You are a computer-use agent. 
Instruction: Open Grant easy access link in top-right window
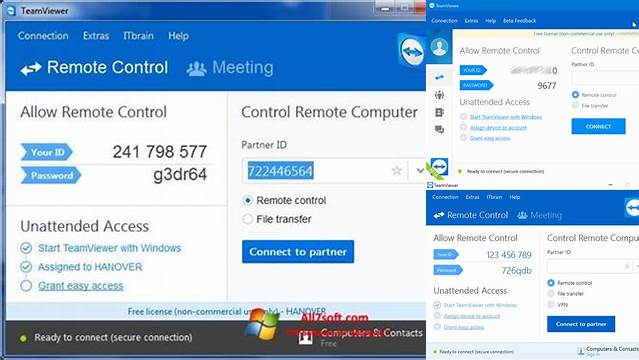click(490, 138)
